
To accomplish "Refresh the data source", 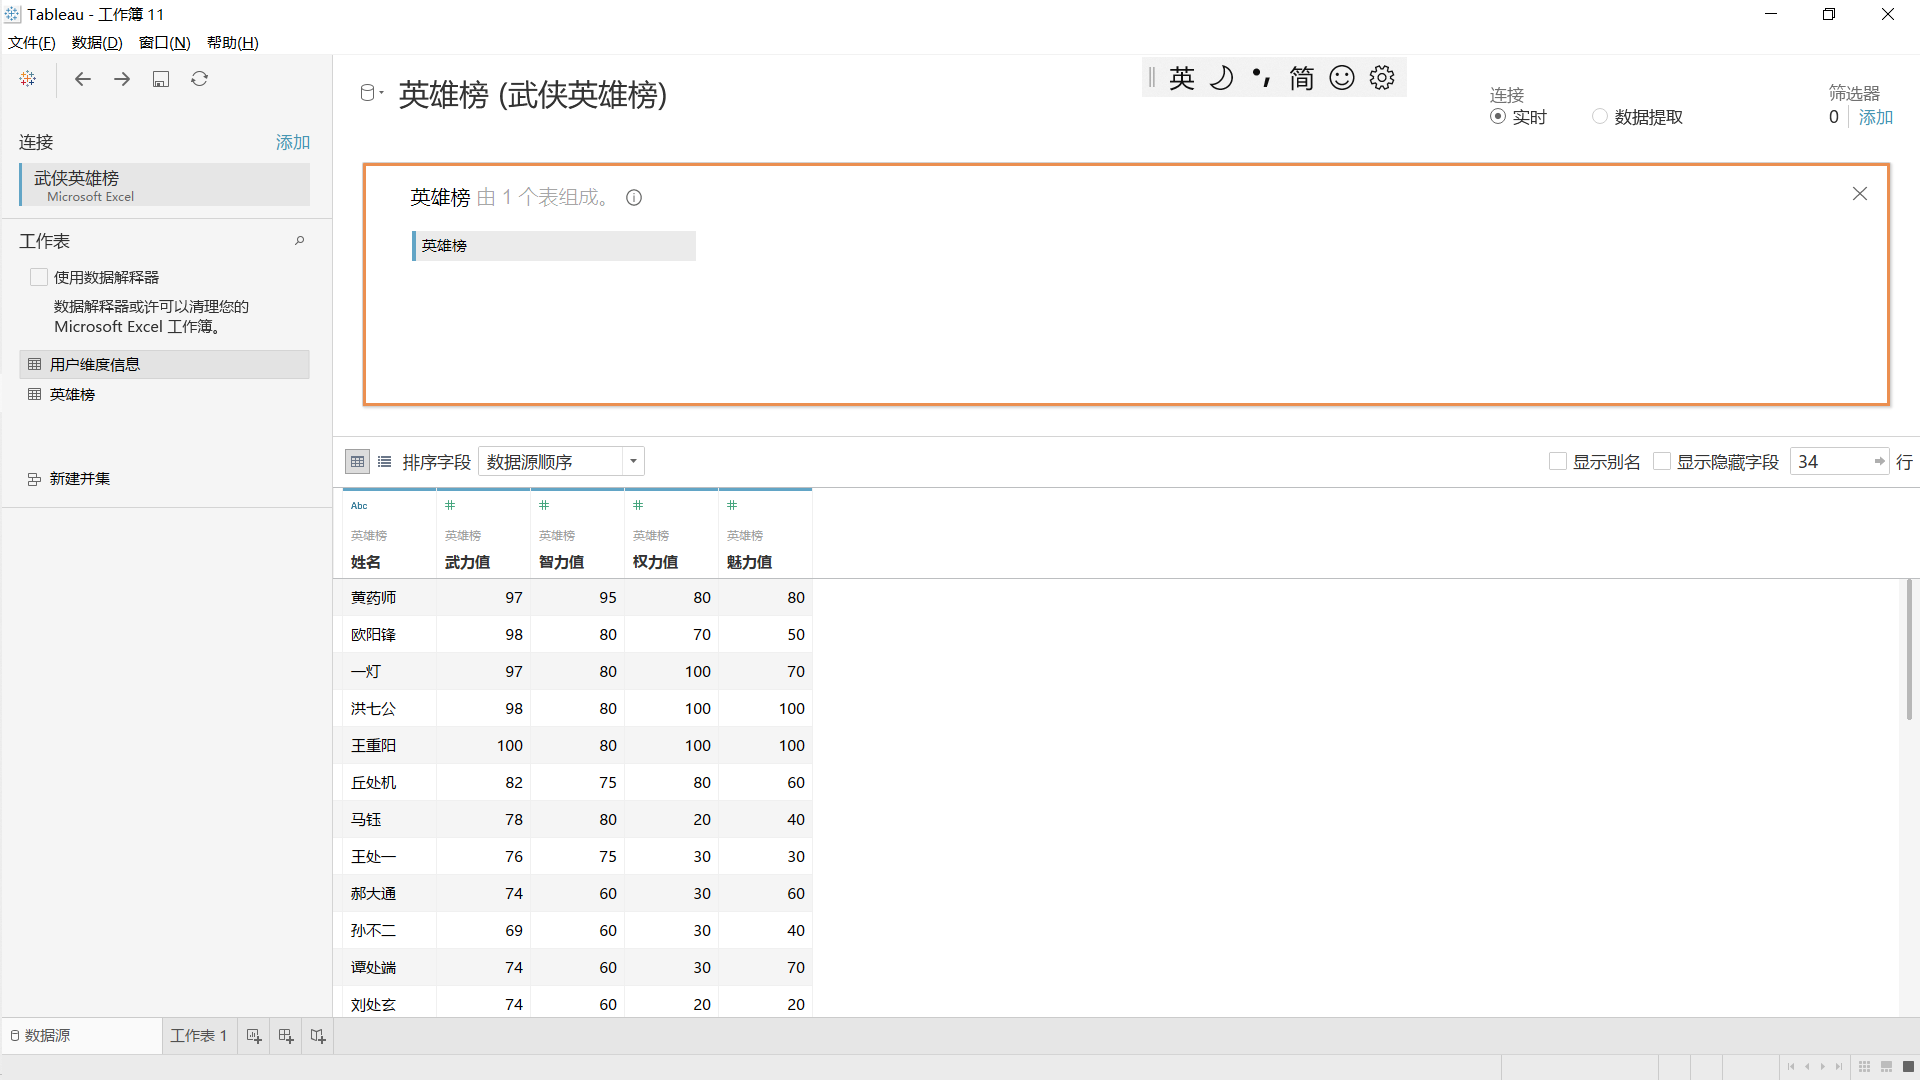I will pos(200,79).
